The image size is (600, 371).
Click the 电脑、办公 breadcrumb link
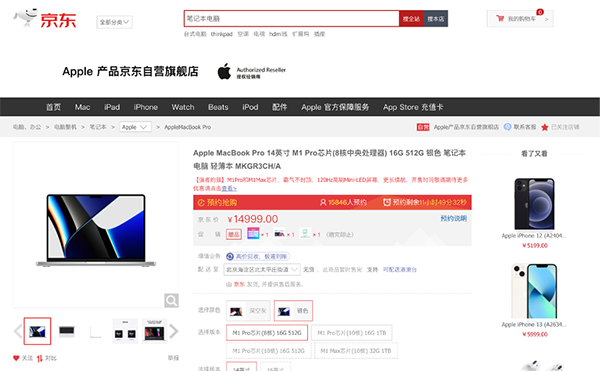tap(27, 127)
